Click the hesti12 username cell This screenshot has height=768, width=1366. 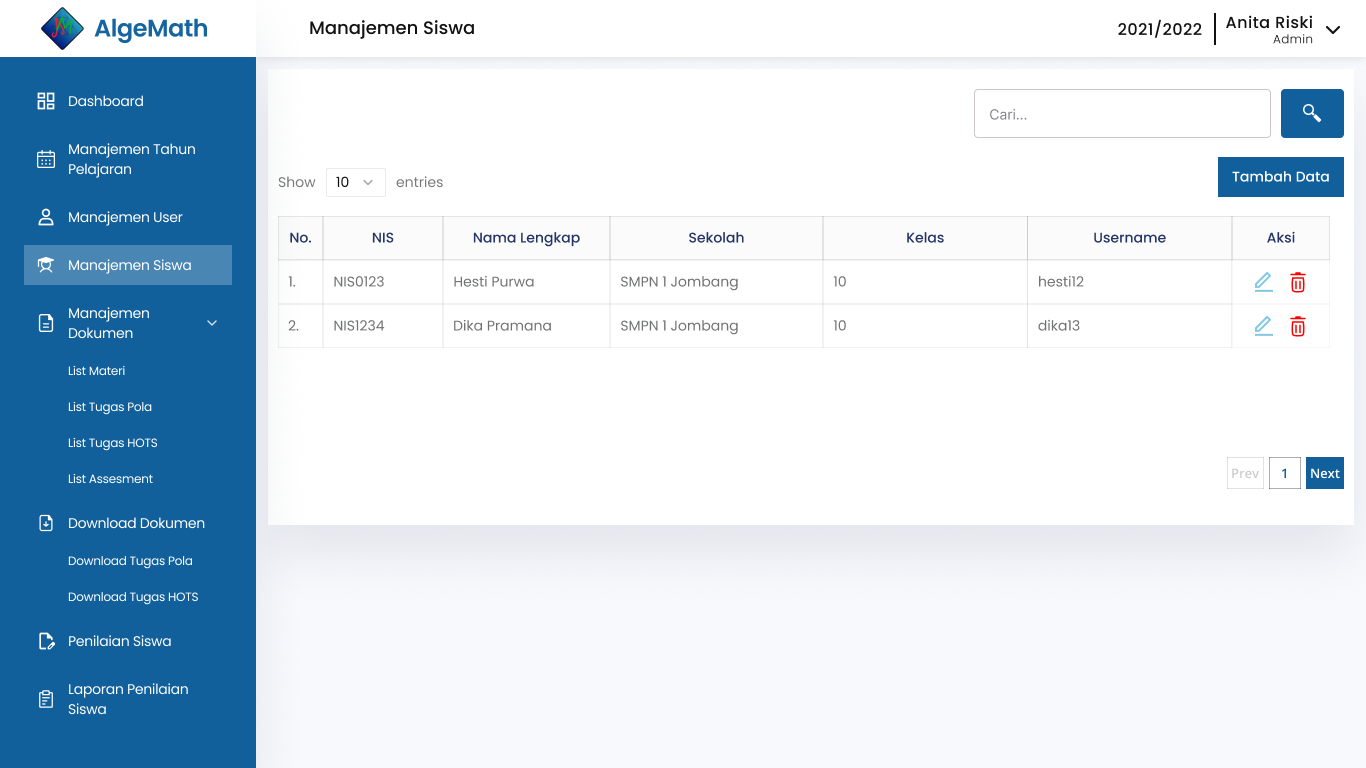pyautogui.click(x=1130, y=282)
